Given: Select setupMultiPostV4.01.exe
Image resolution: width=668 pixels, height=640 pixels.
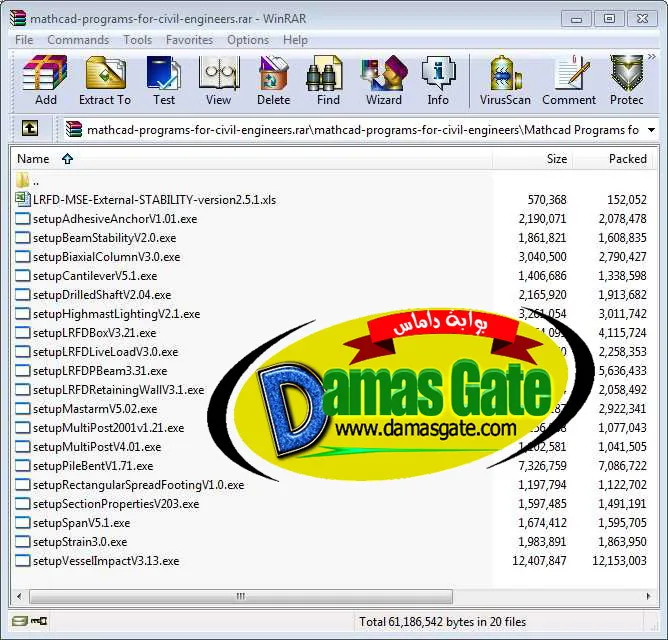Looking at the screenshot, I should coord(97,447).
